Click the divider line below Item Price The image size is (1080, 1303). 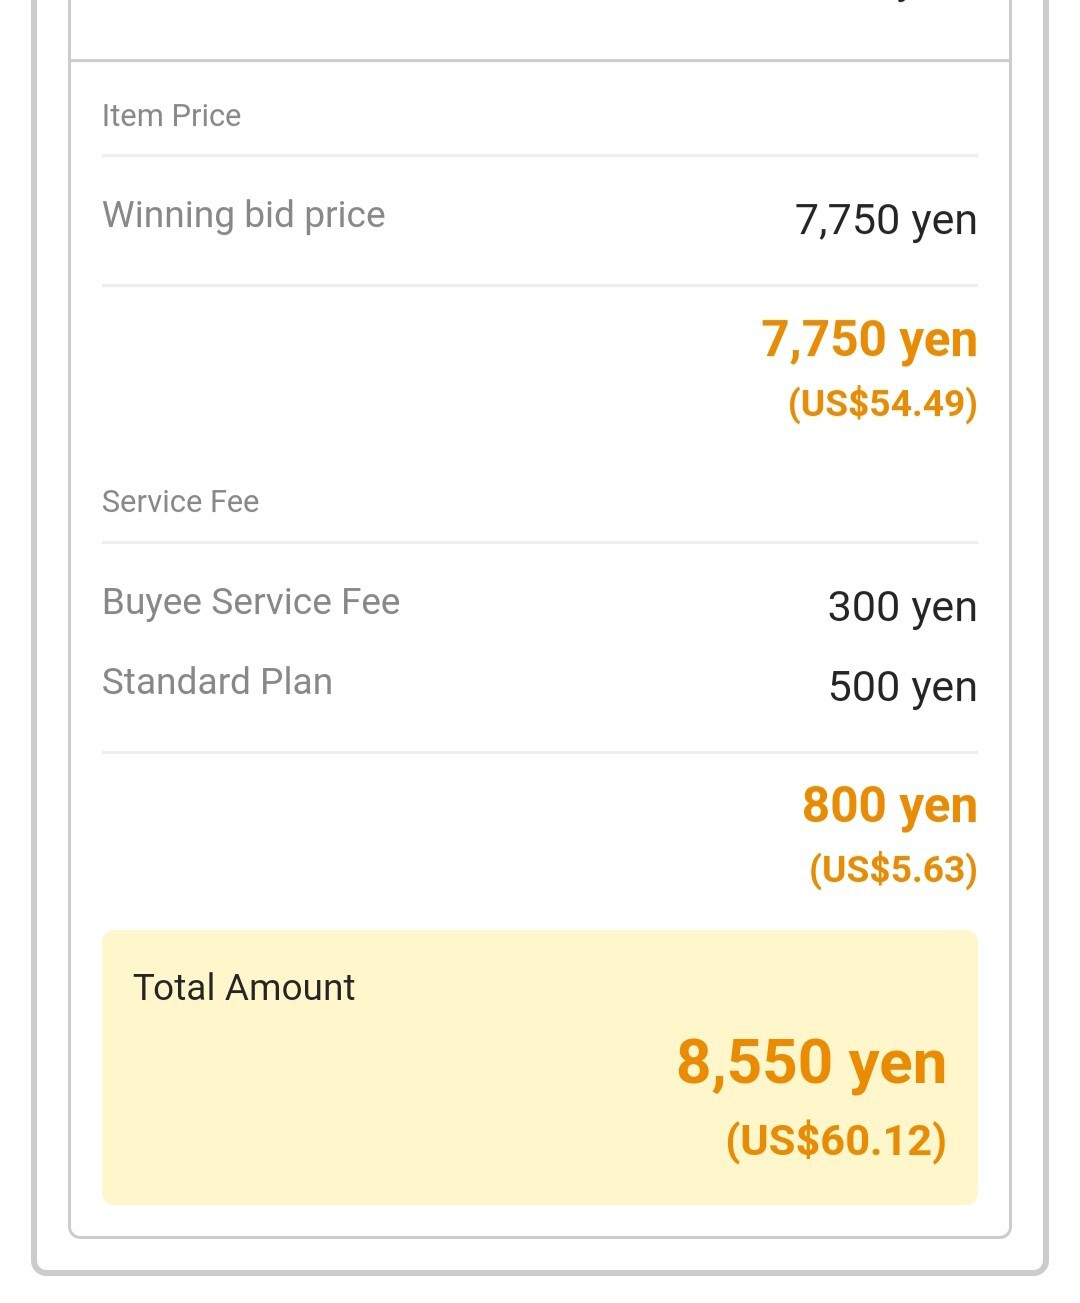click(x=540, y=156)
